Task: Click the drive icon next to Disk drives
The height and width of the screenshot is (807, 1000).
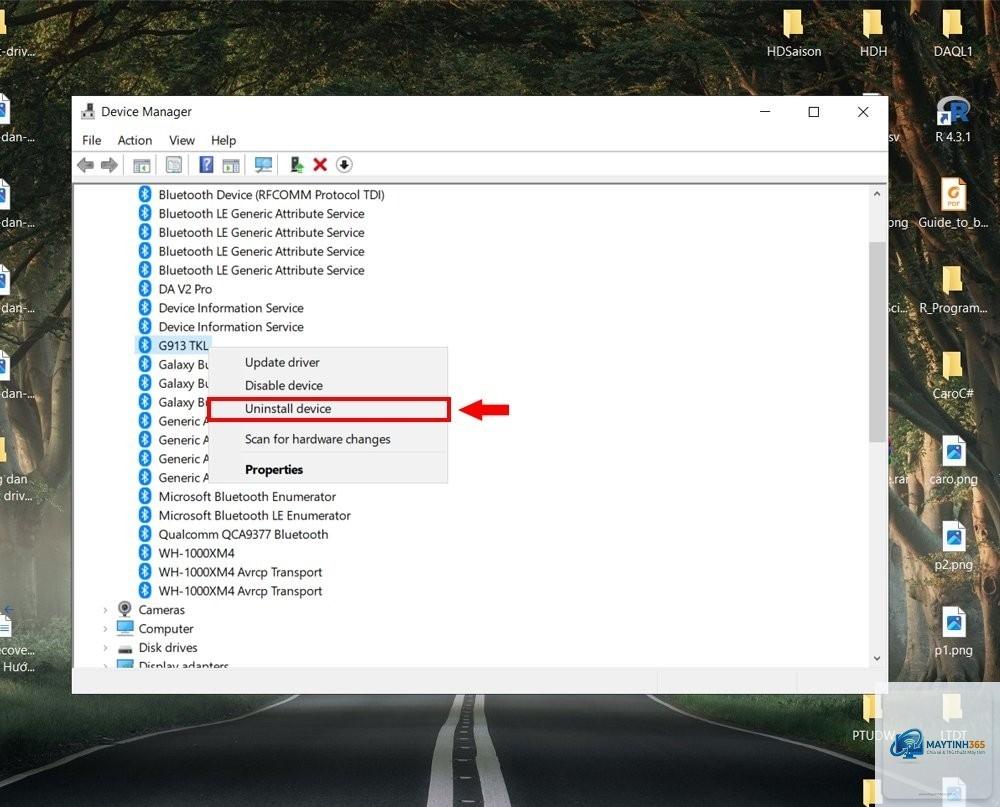Action: pyautogui.click(x=125, y=648)
